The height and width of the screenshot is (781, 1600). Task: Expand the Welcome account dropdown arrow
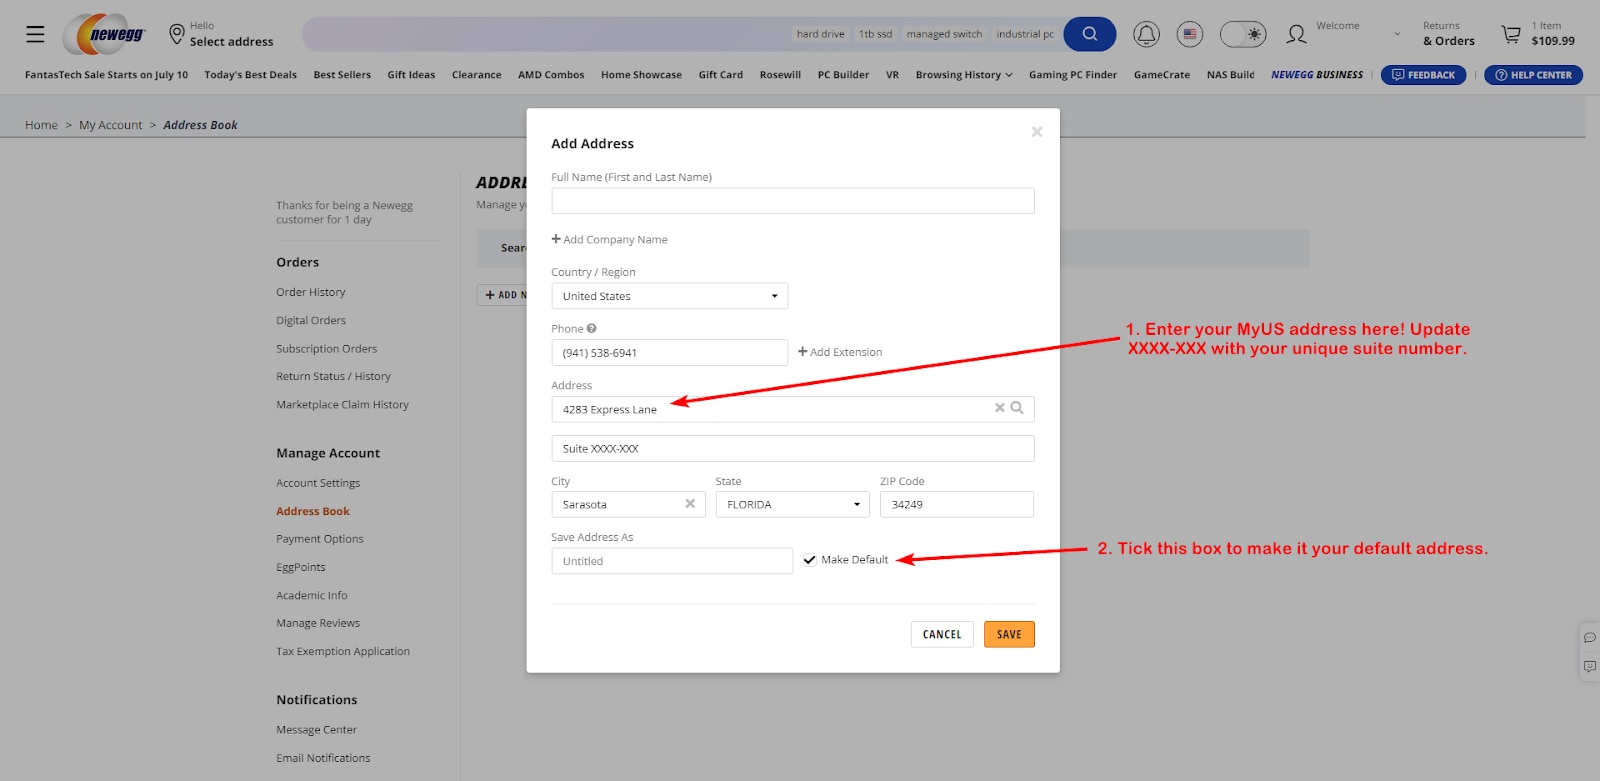pos(1397,34)
